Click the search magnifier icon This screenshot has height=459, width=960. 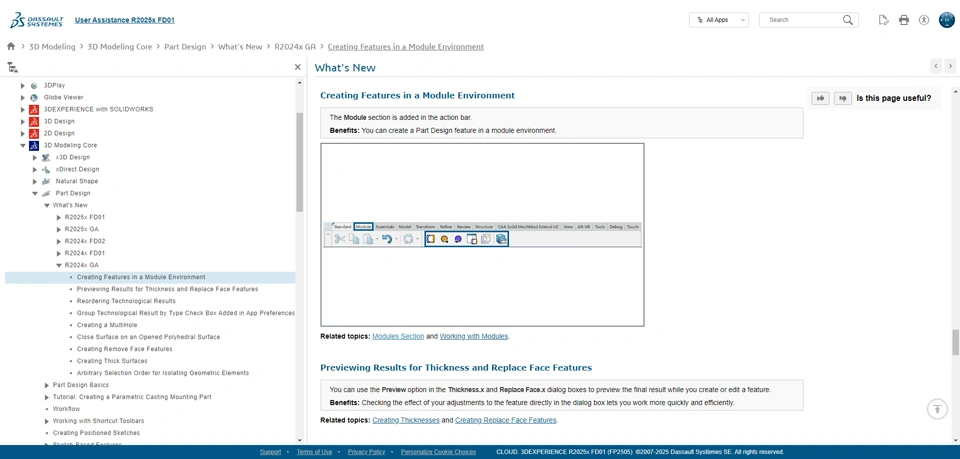(847, 20)
